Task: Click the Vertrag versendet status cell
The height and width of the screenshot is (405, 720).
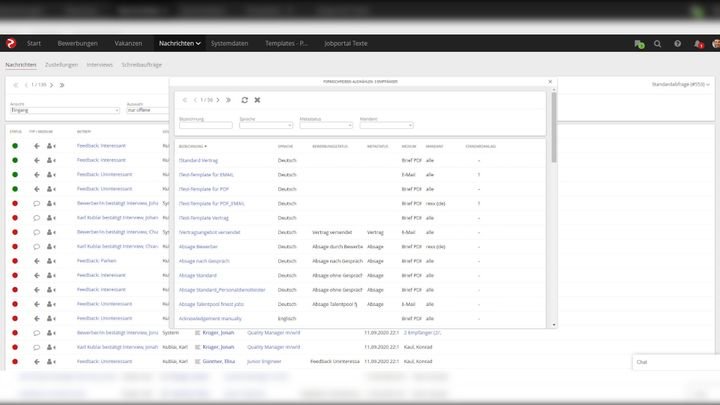Action: tap(332, 232)
